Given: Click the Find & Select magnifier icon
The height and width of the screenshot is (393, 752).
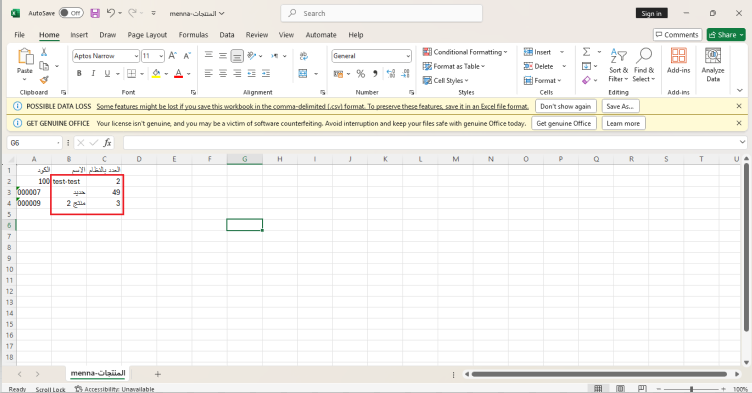Looking at the screenshot, I should click(644, 56).
